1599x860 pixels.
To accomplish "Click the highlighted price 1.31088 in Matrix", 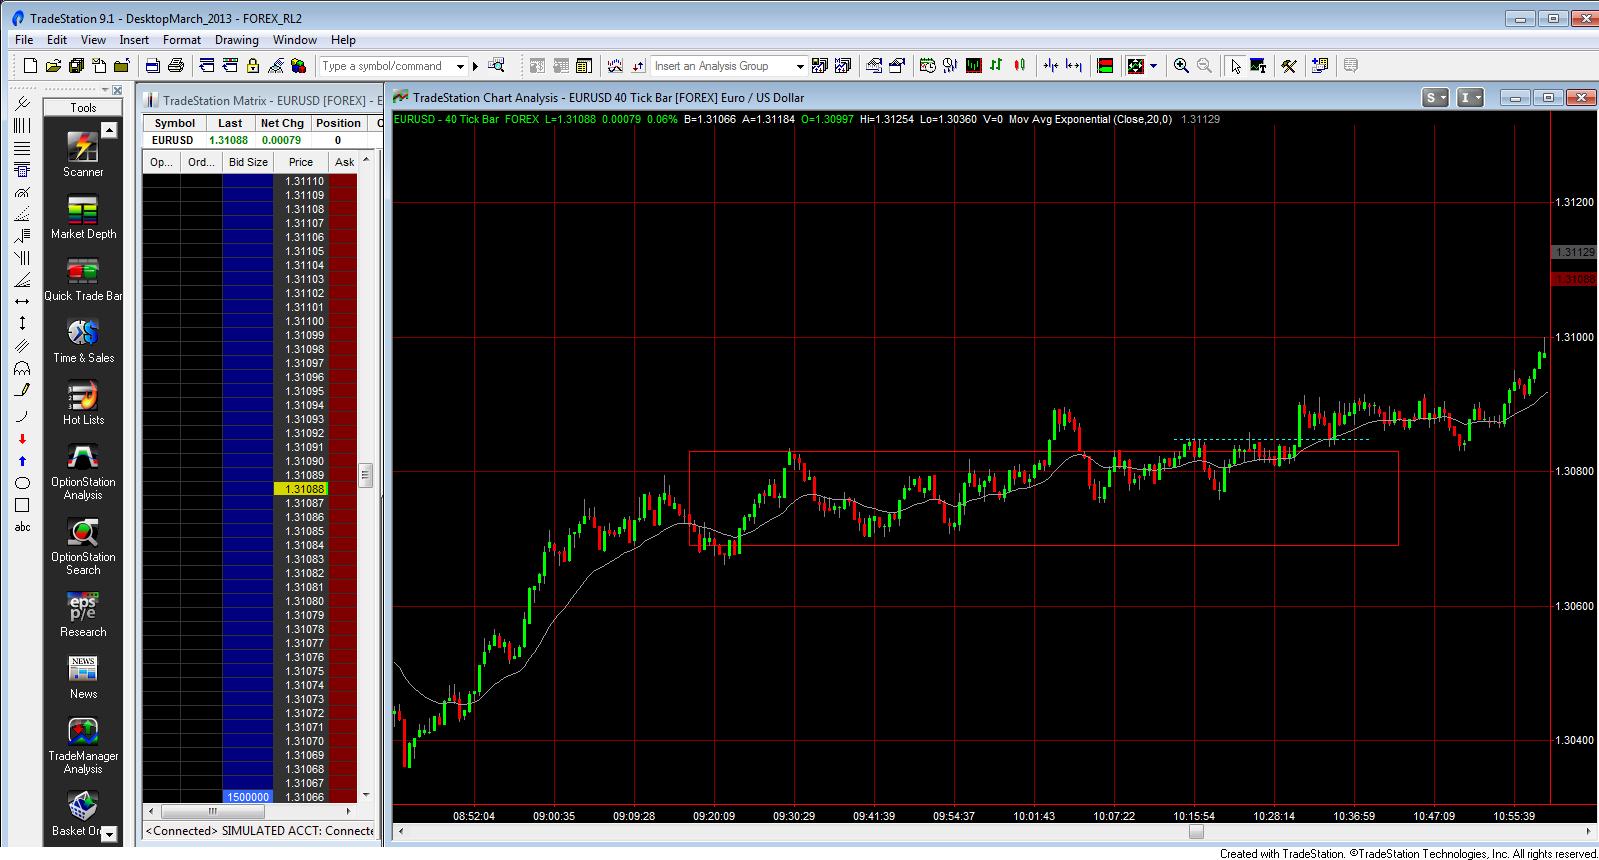I will coord(300,489).
